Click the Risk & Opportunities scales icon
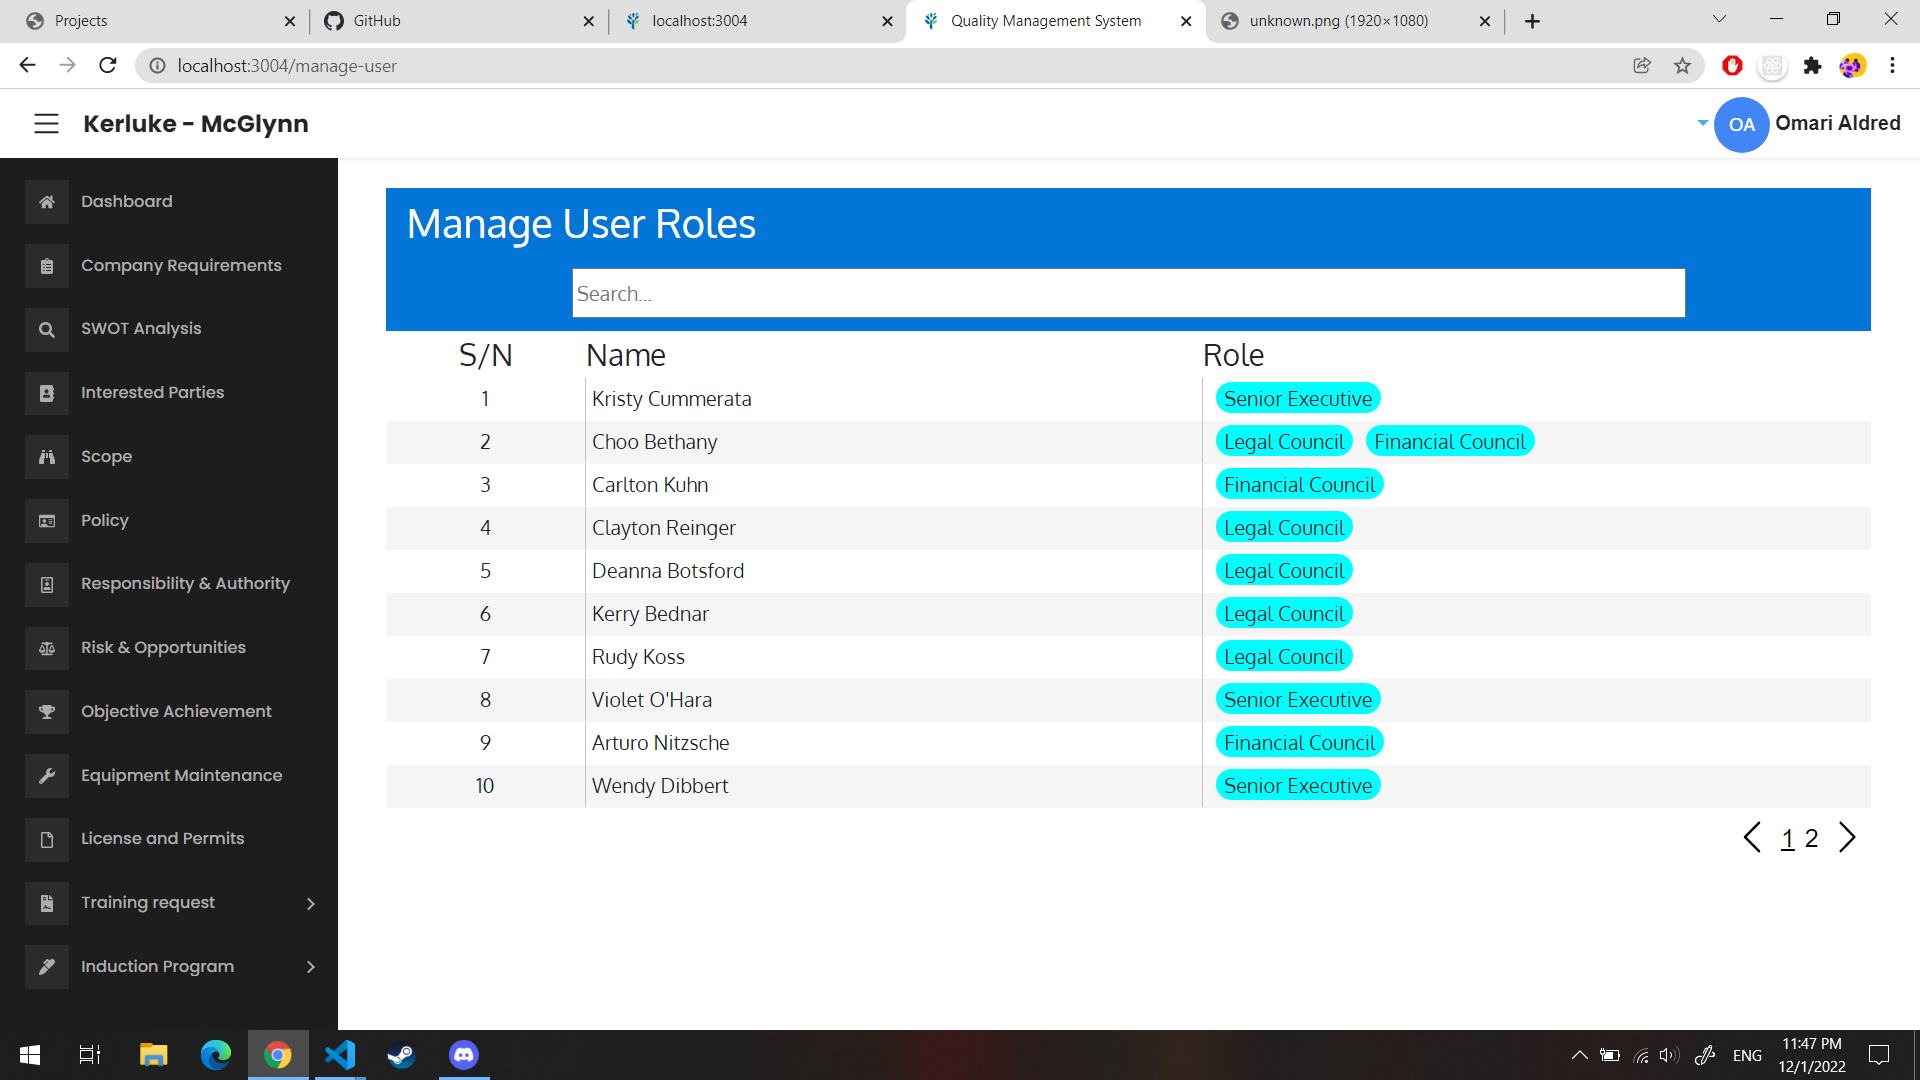 (47, 648)
